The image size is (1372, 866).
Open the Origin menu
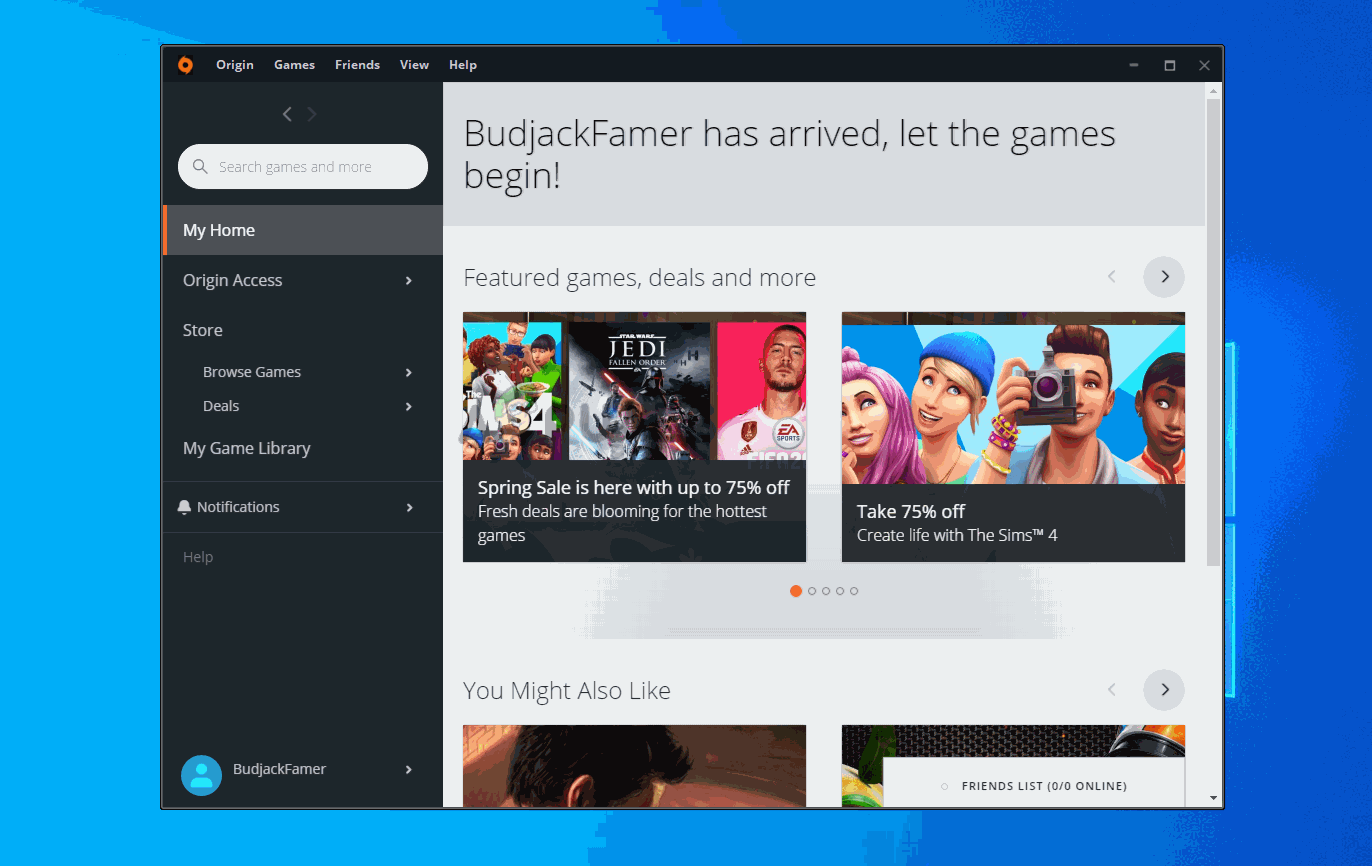(235, 65)
